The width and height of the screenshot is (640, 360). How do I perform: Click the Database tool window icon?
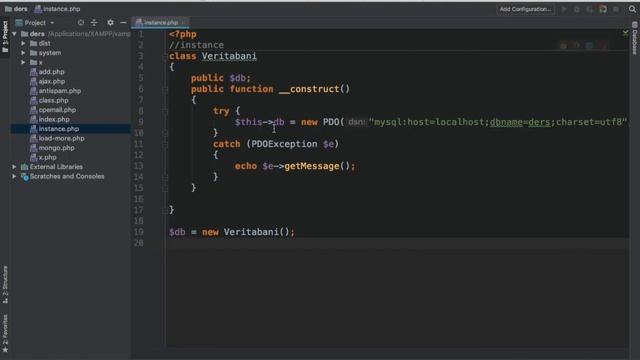[x=635, y=24]
